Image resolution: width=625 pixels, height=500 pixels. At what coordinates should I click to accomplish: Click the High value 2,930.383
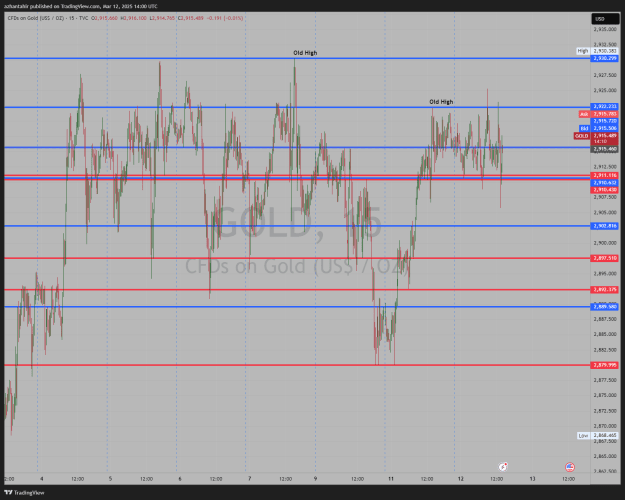coord(605,51)
